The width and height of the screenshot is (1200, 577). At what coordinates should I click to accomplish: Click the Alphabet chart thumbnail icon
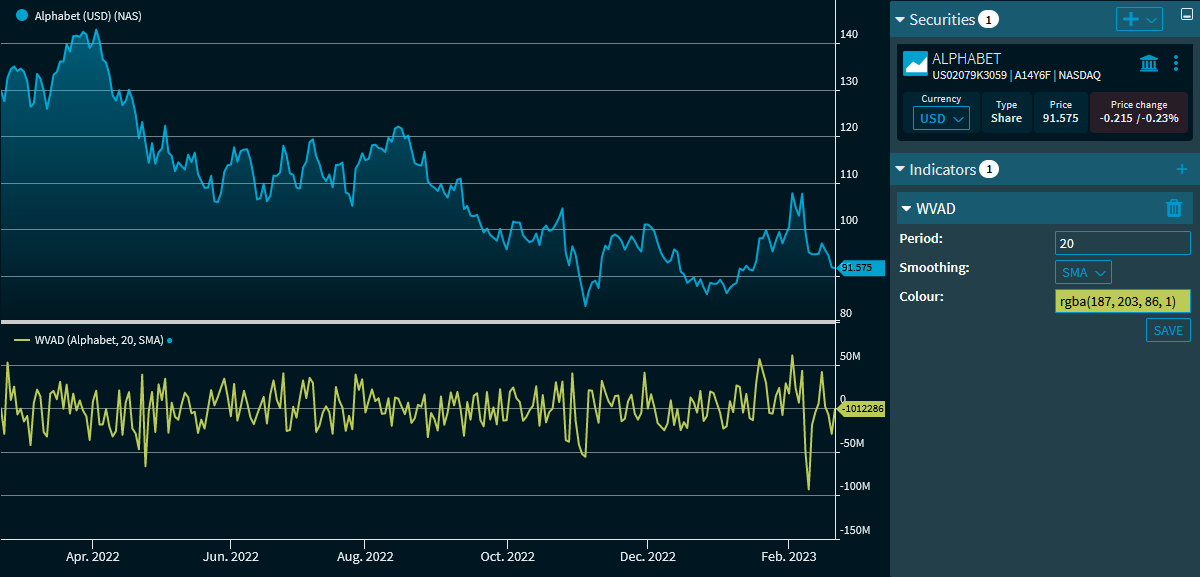[915, 64]
